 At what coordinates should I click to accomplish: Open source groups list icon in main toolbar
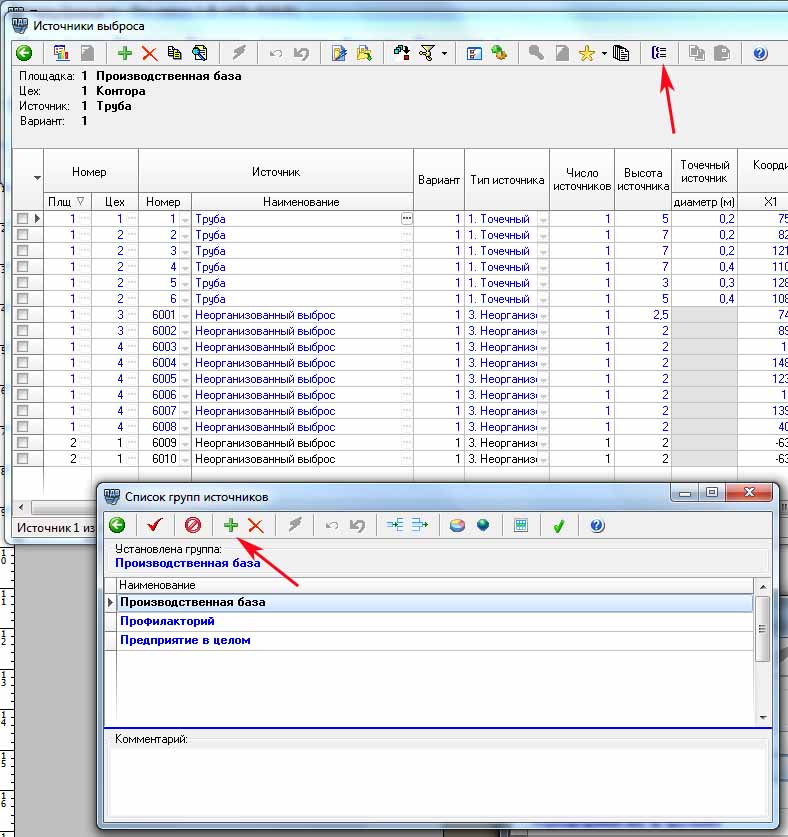click(x=658, y=53)
